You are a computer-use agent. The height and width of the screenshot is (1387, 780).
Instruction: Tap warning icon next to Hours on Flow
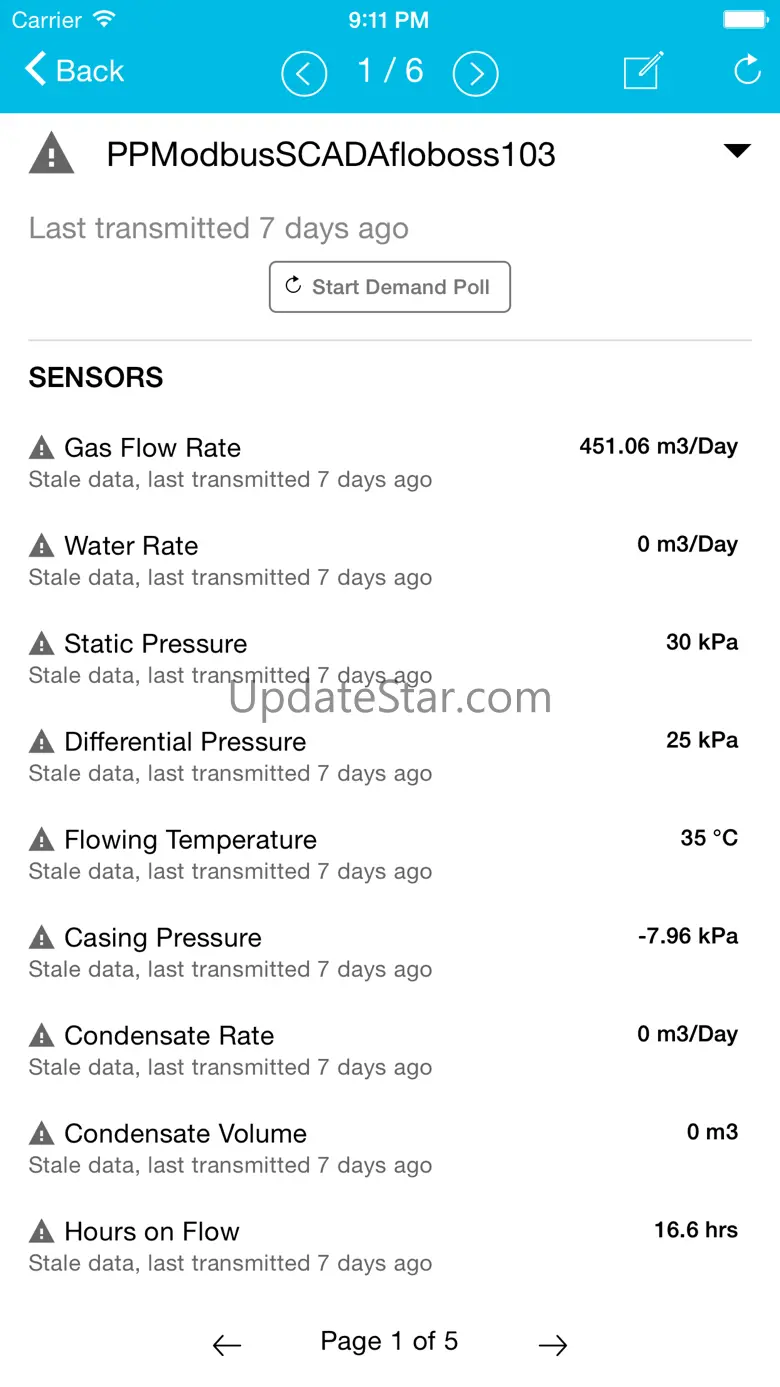[41, 1231]
